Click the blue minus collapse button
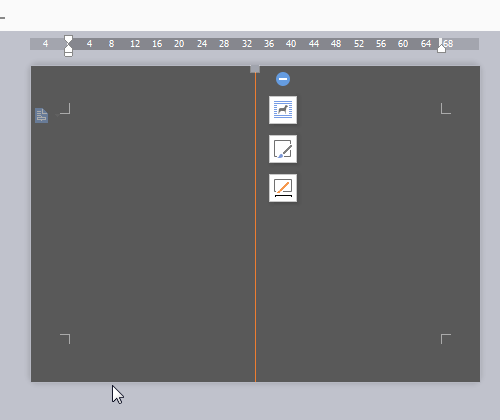The image size is (500, 420). [283, 79]
